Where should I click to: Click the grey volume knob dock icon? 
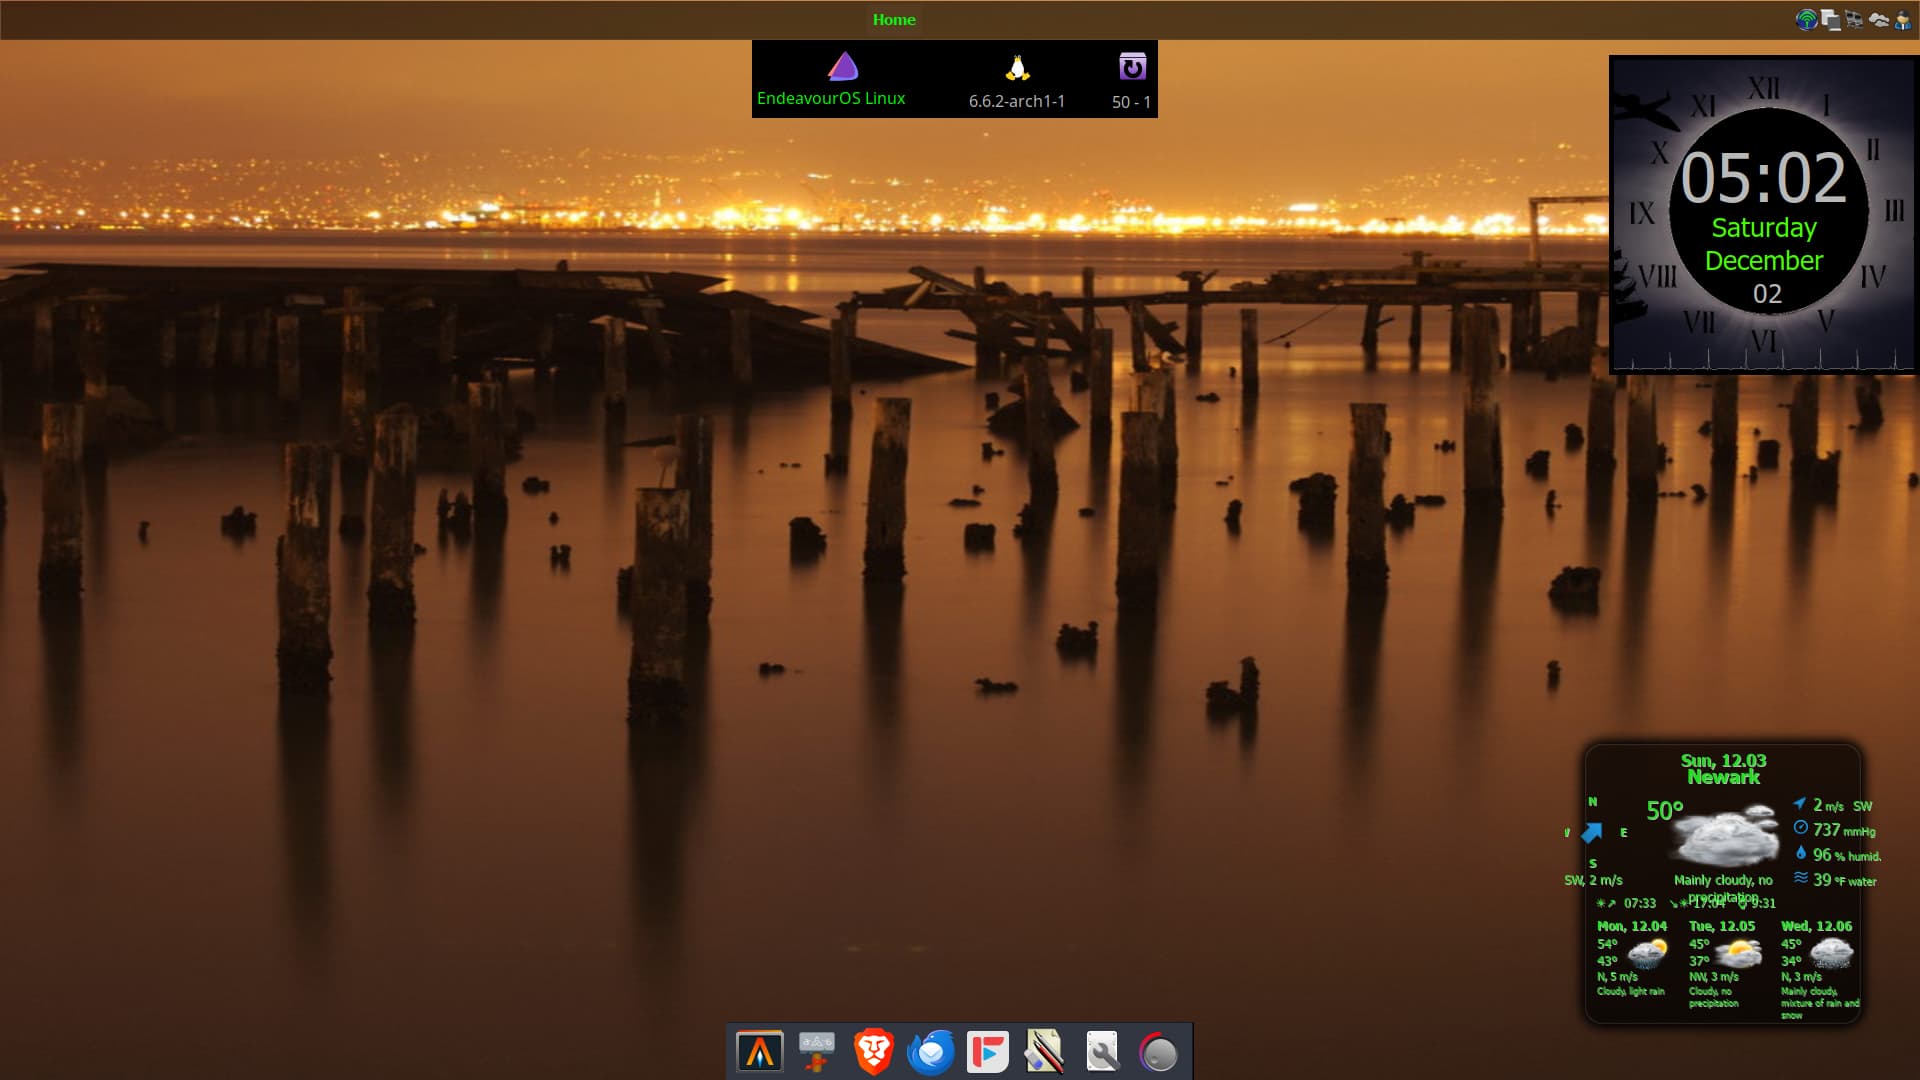1158,1052
